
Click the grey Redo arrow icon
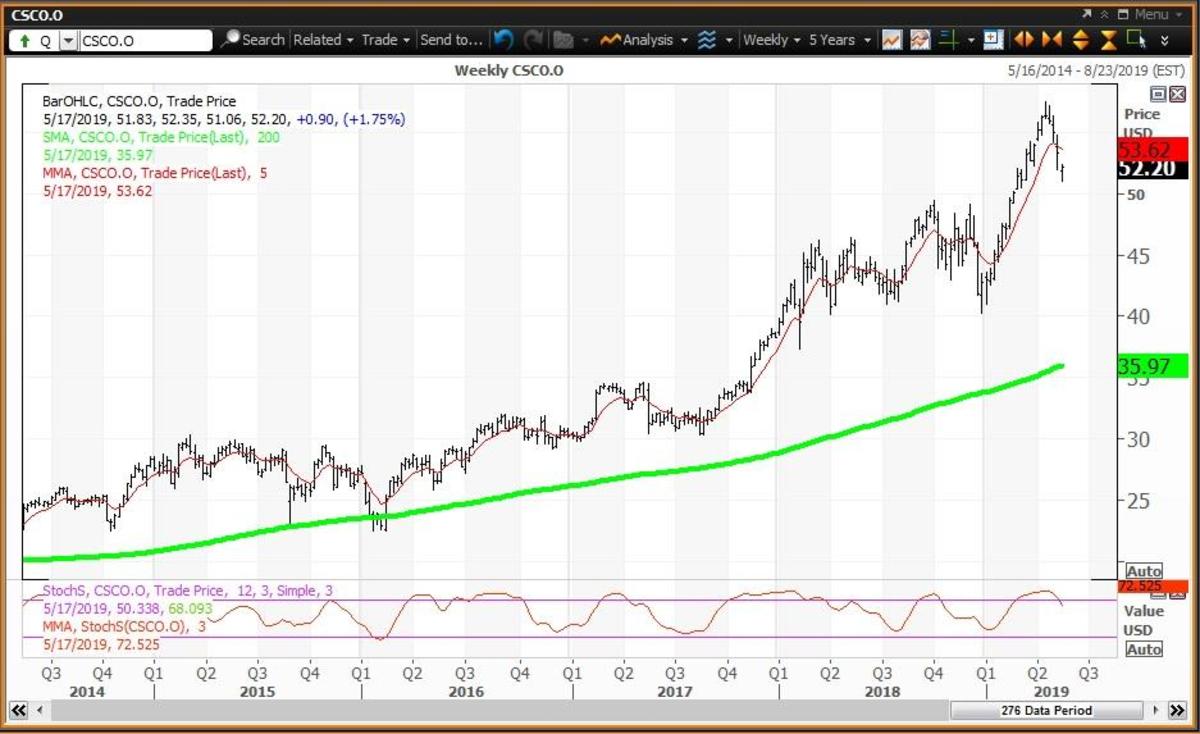pyautogui.click(x=533, y=40)
